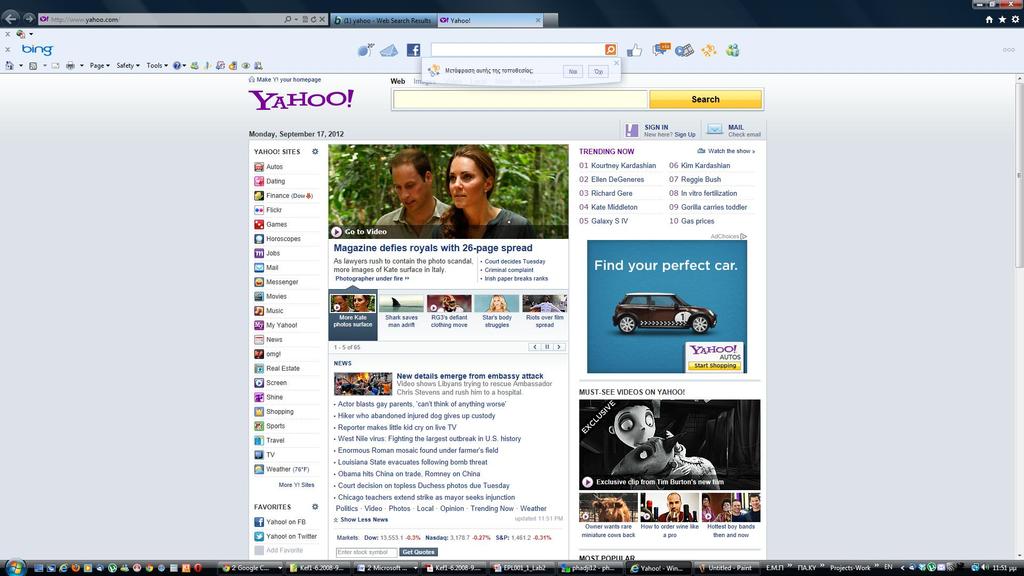
Task: Click the Windows Start orb
Action: point(14,567)
